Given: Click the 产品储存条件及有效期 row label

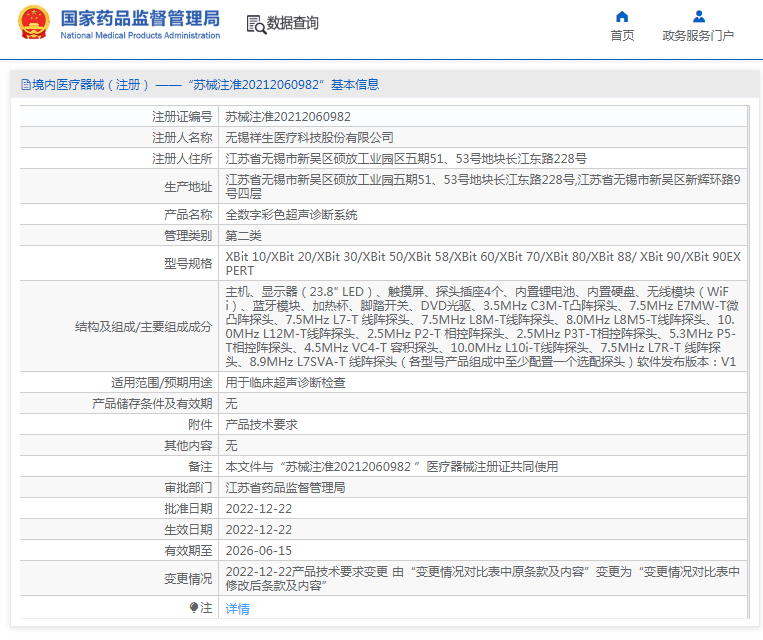Looking at the screenshot, I should pyautogui.click(x=152, y=404).
